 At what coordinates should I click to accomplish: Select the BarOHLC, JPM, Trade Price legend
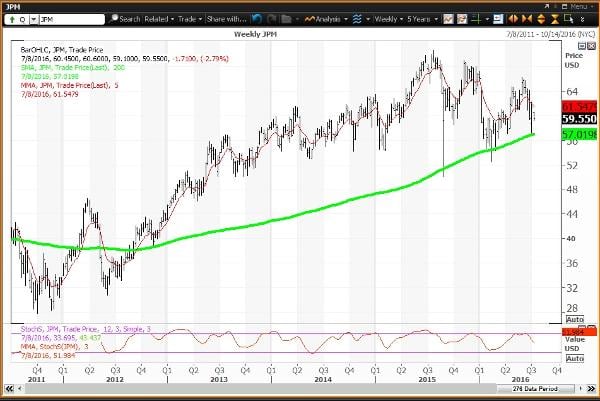tap(62, 50)
